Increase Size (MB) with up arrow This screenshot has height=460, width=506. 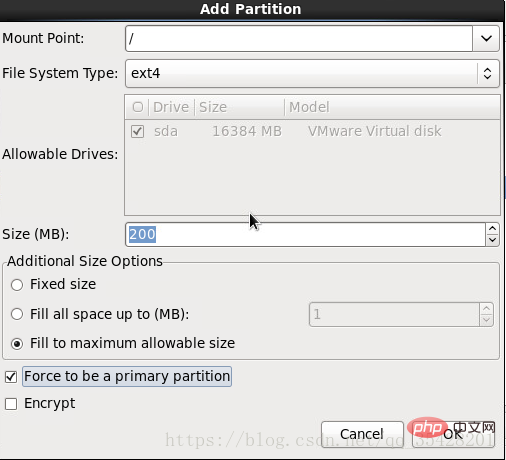[x=492, y=229]
